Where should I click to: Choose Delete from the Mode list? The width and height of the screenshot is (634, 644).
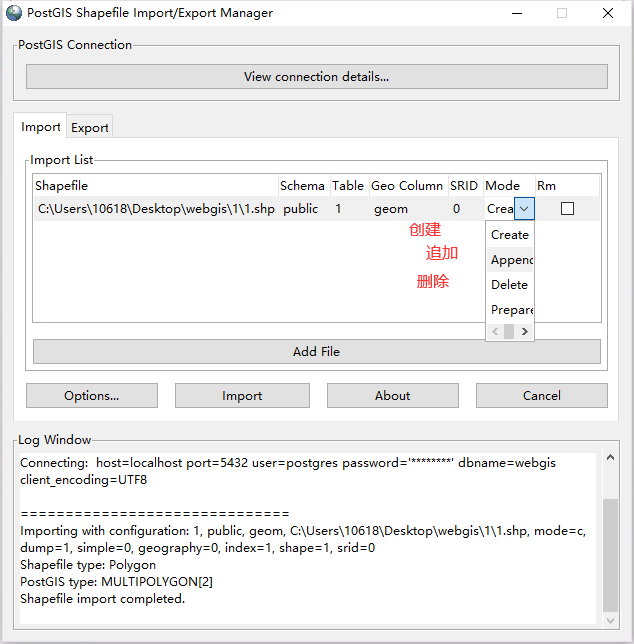click(510, 285)
